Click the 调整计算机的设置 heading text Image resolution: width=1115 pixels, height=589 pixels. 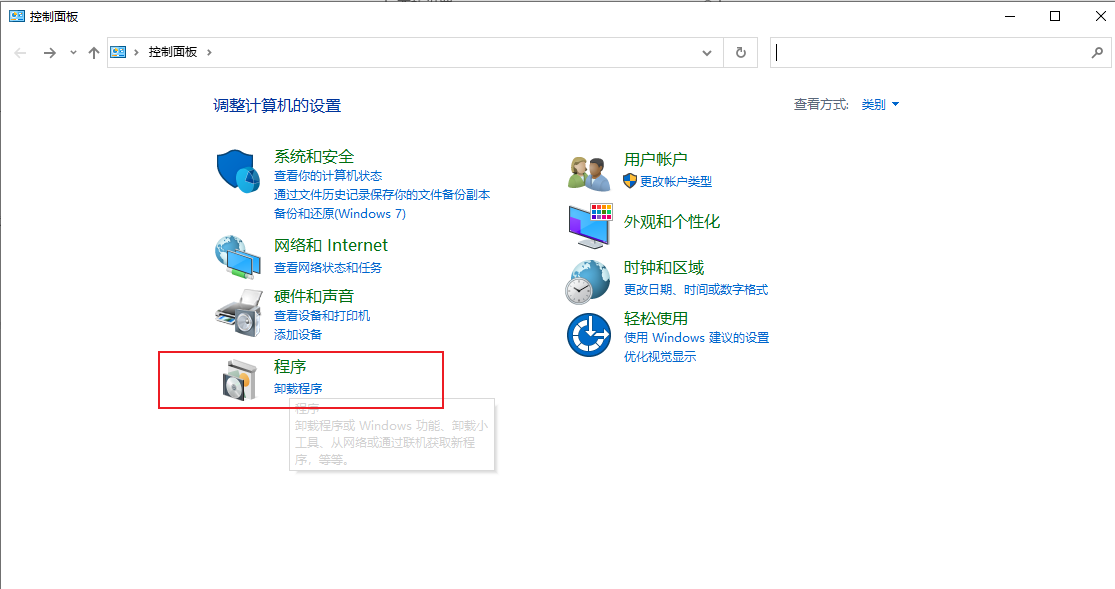(x=277, y=106)
